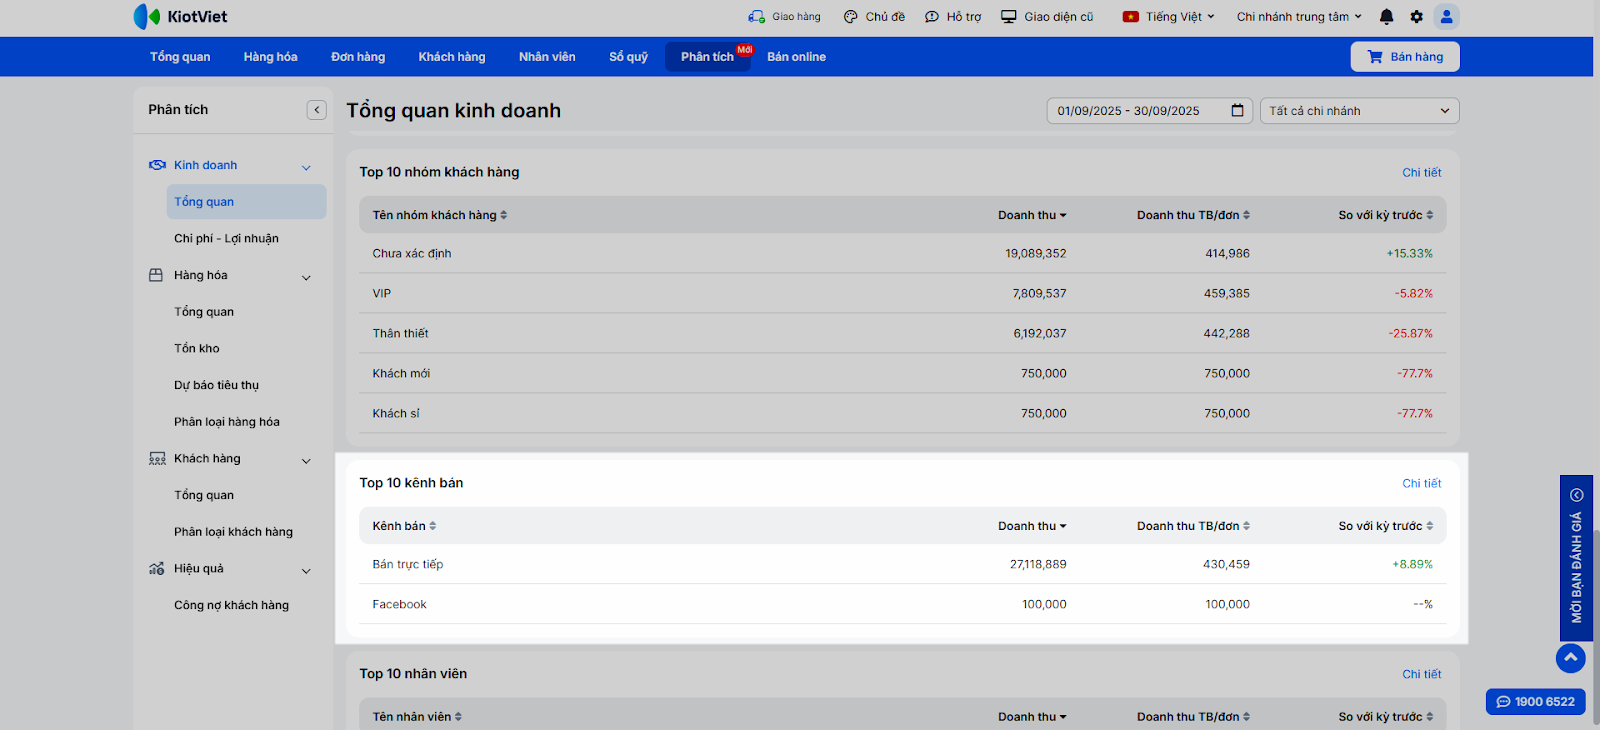Click the Bán hàng button

[x=1405, y=57]
